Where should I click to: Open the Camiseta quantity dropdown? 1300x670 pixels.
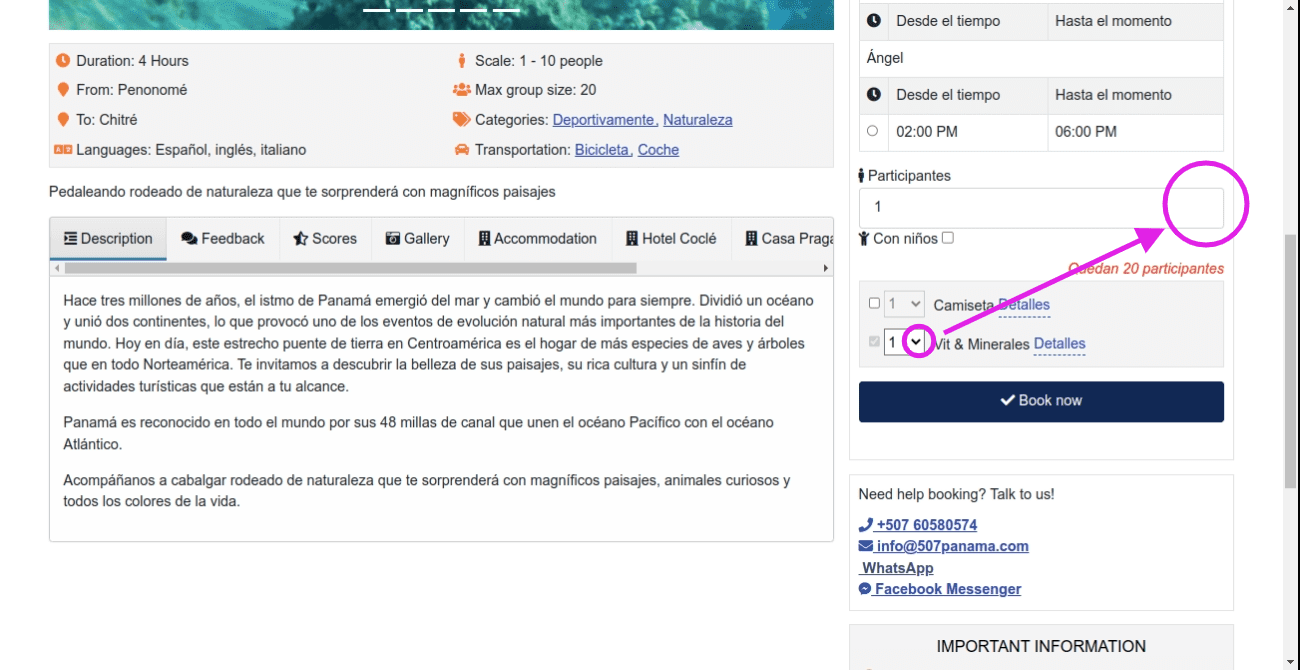click(904, 304)
